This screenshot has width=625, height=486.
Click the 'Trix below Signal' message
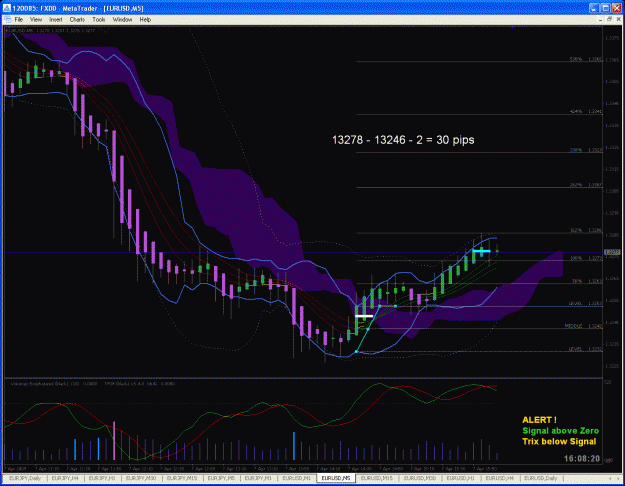coord(559,442)
